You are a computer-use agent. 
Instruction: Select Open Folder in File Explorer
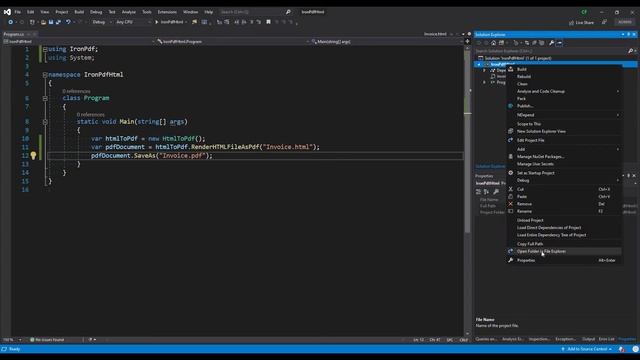[564, 251]
